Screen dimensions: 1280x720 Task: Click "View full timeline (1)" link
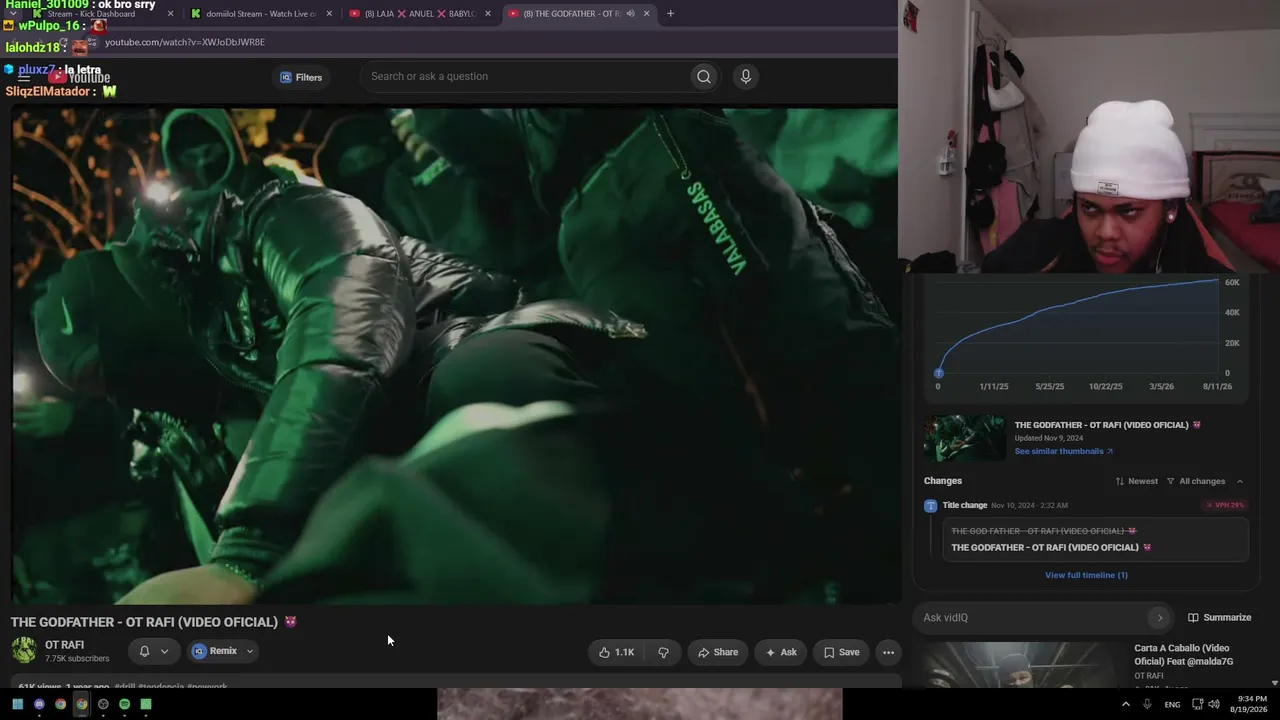click(1086, 575)
